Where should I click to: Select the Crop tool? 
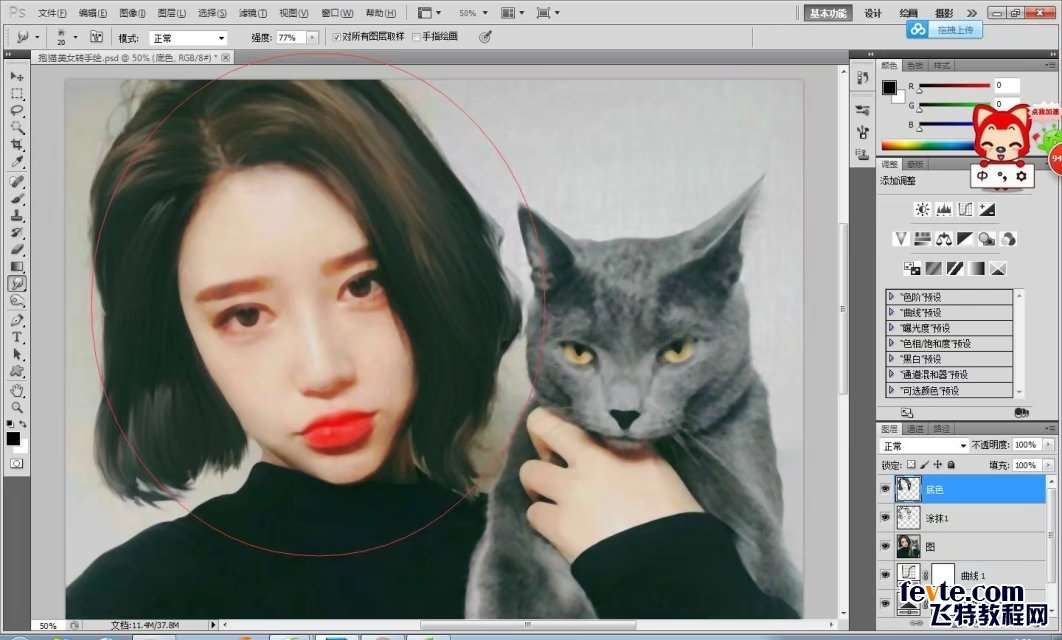click(x=17, y=145)
